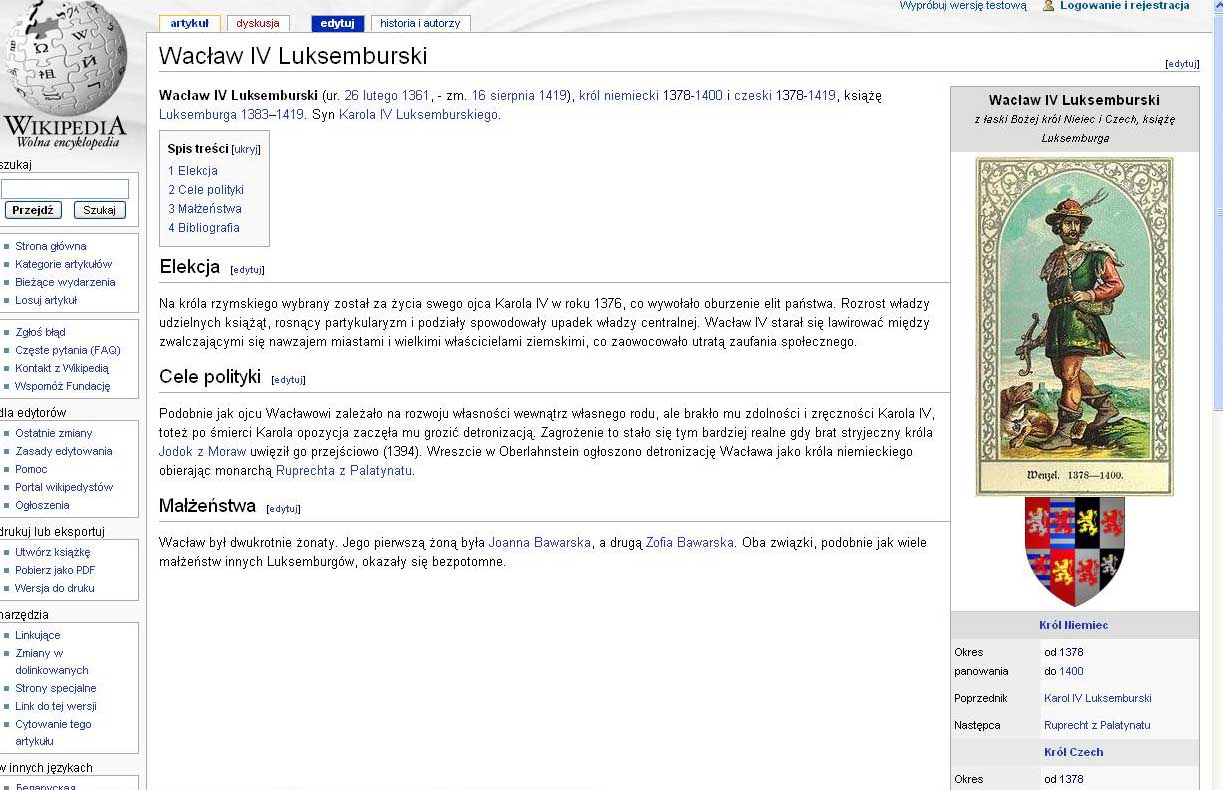The image size is (1223, 790).
Task: Jump to Bibliografia in the contents box
Action: click(204, 228)
